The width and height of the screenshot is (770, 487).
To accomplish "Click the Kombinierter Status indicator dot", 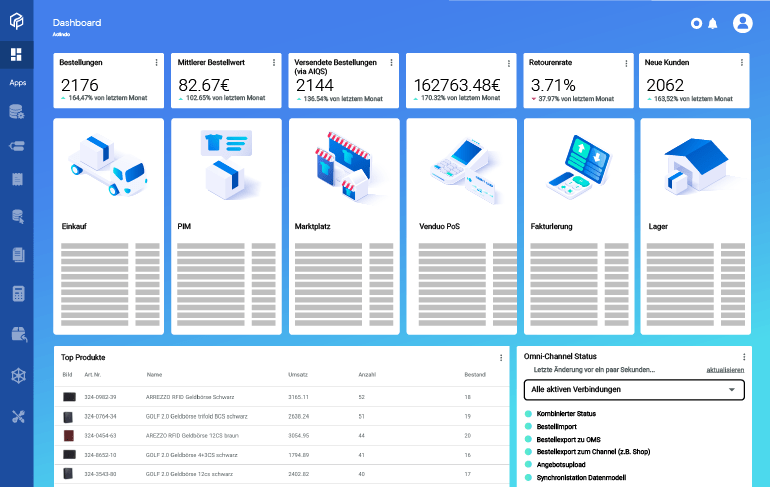I will coord(528,413).
